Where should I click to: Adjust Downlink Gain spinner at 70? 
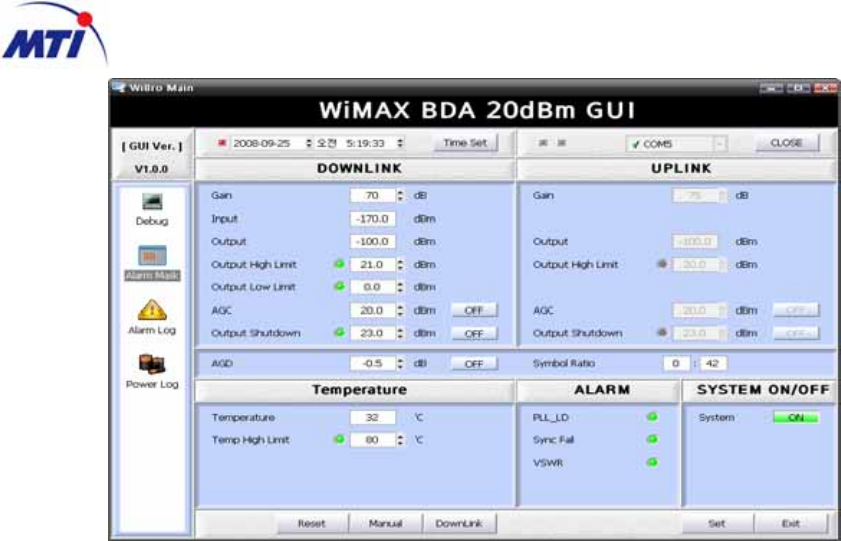[400, 196]
